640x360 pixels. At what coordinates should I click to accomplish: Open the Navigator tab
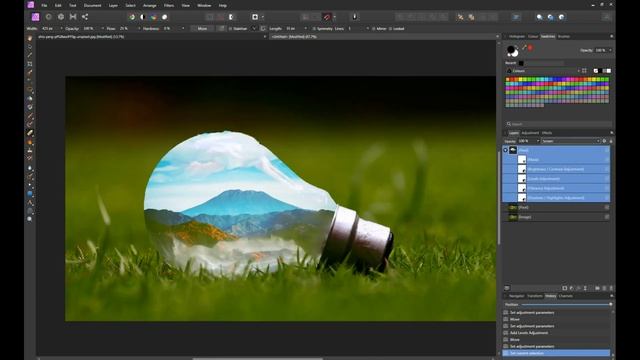click(516, 296)
